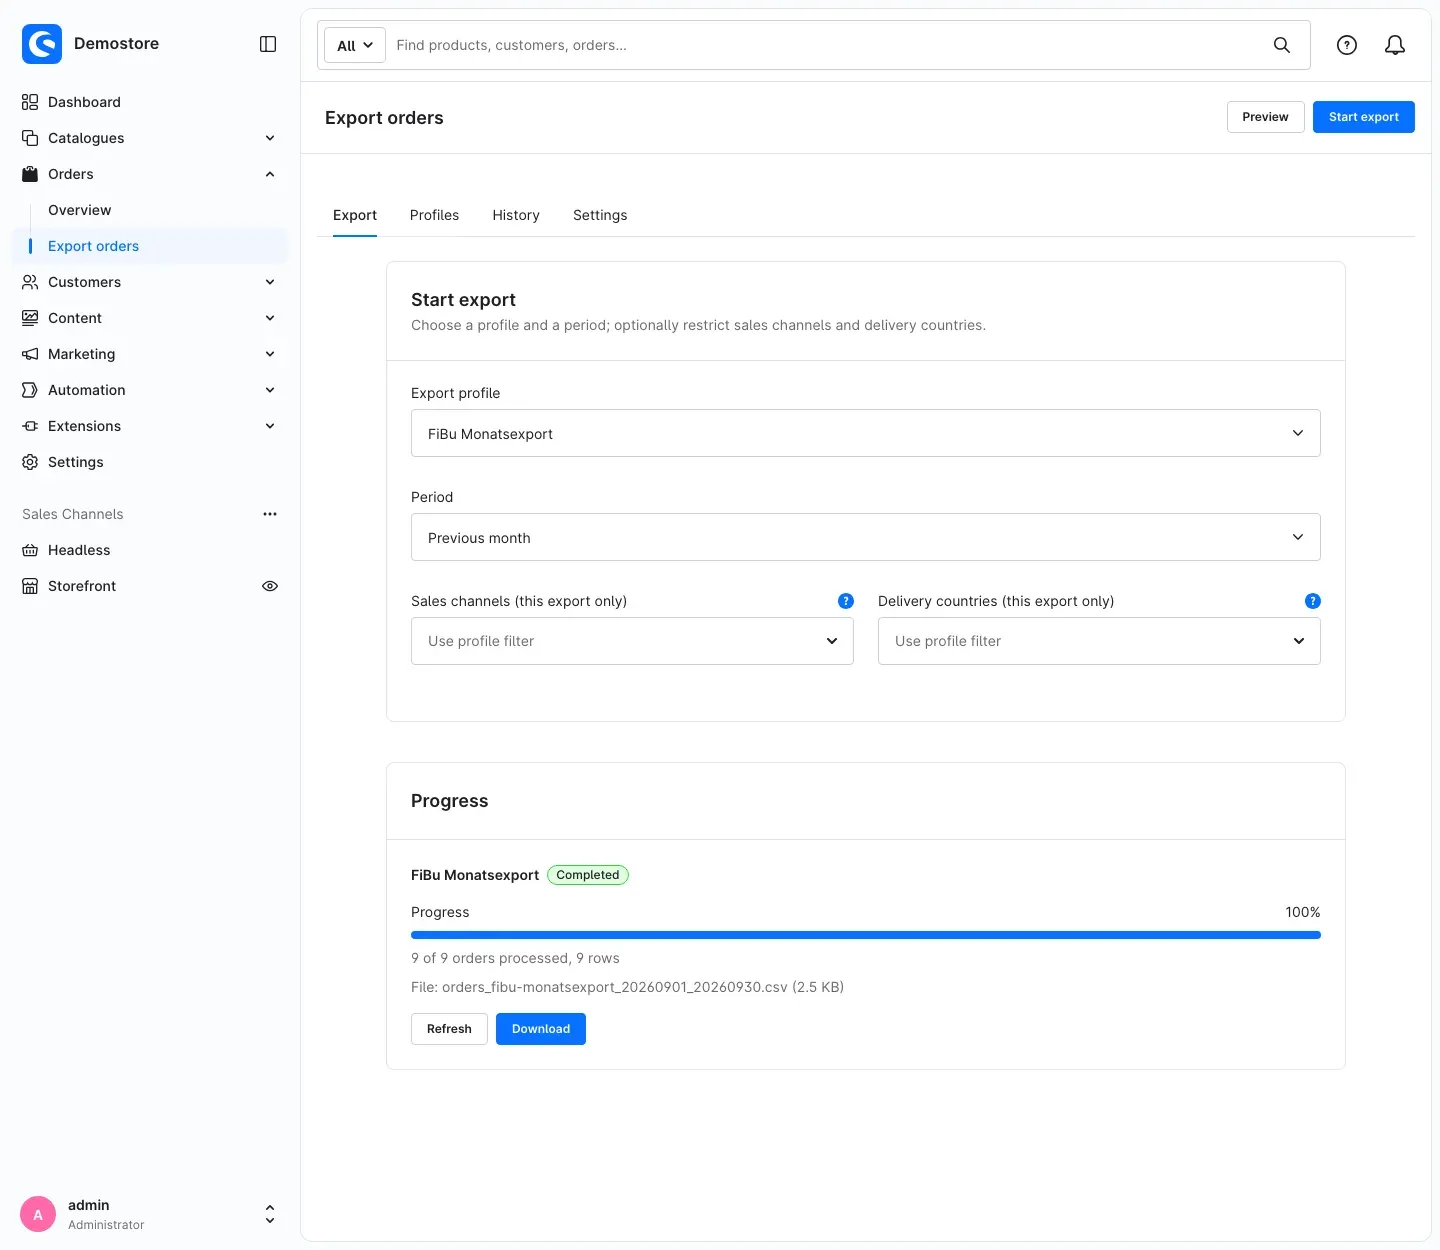Click '9 of 9 orders processed' text
This screenshot has width=1440, height=1250.
coord(490,958)
